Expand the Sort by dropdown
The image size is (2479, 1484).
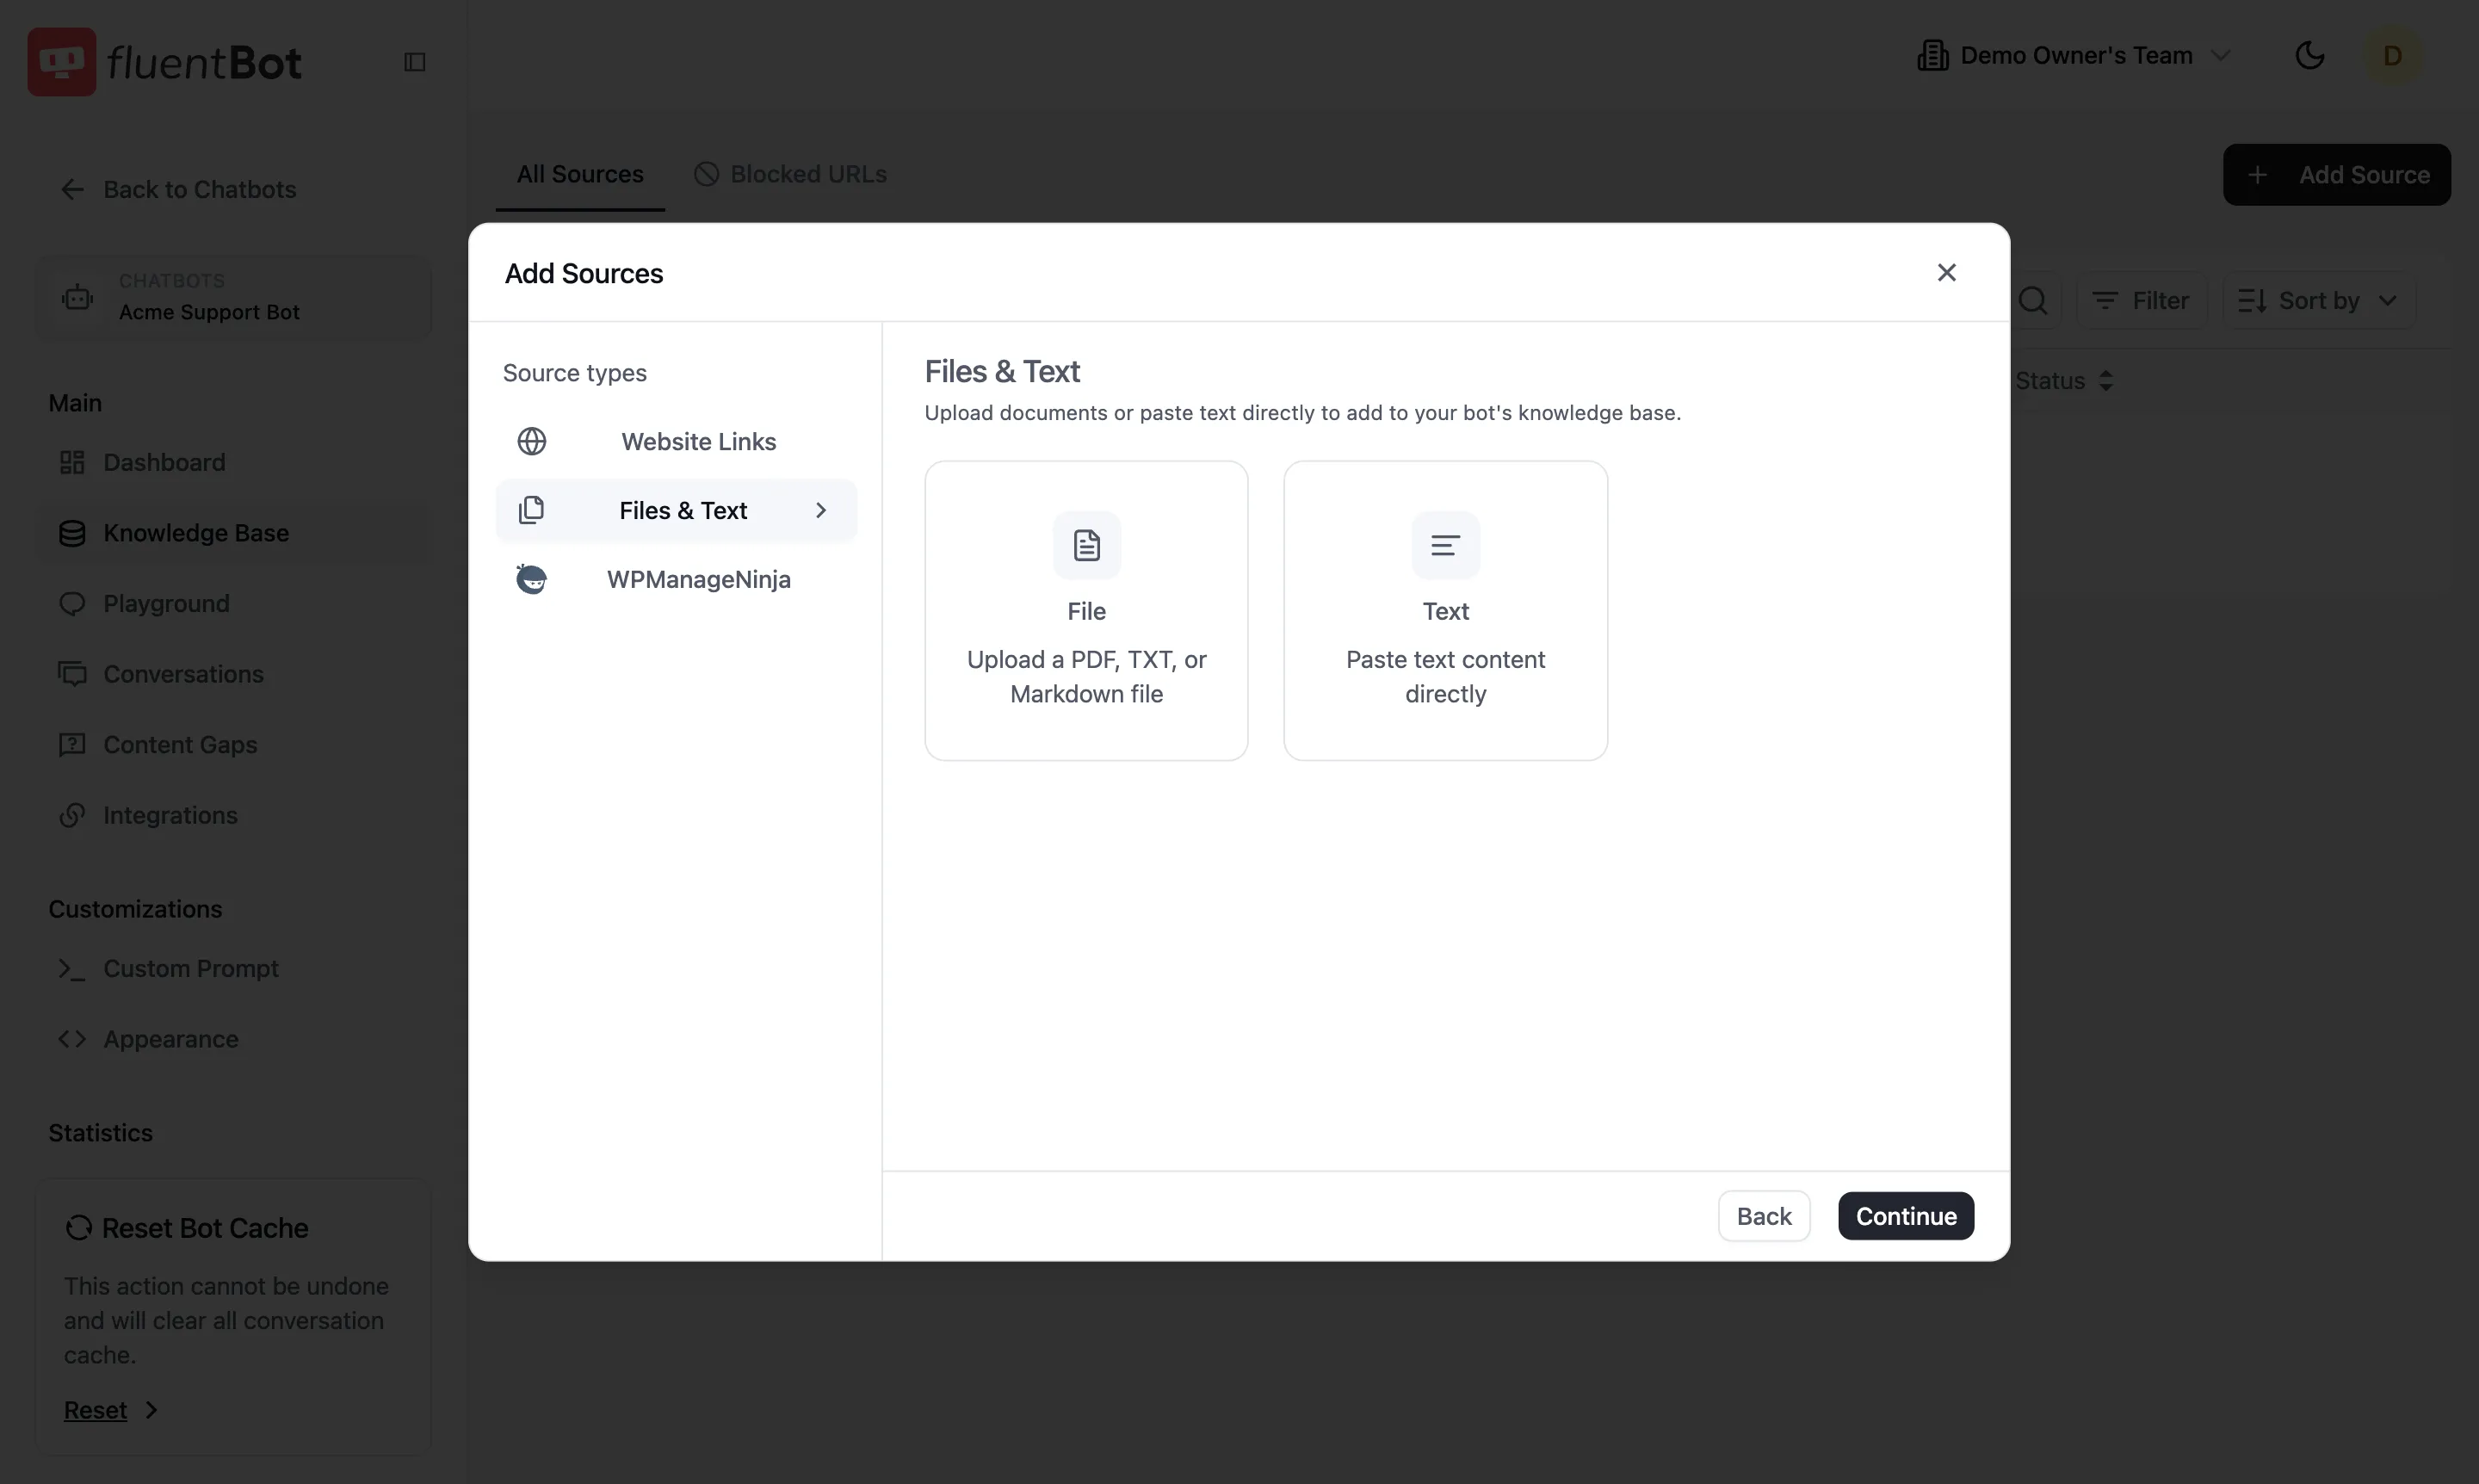point(2318,300)
